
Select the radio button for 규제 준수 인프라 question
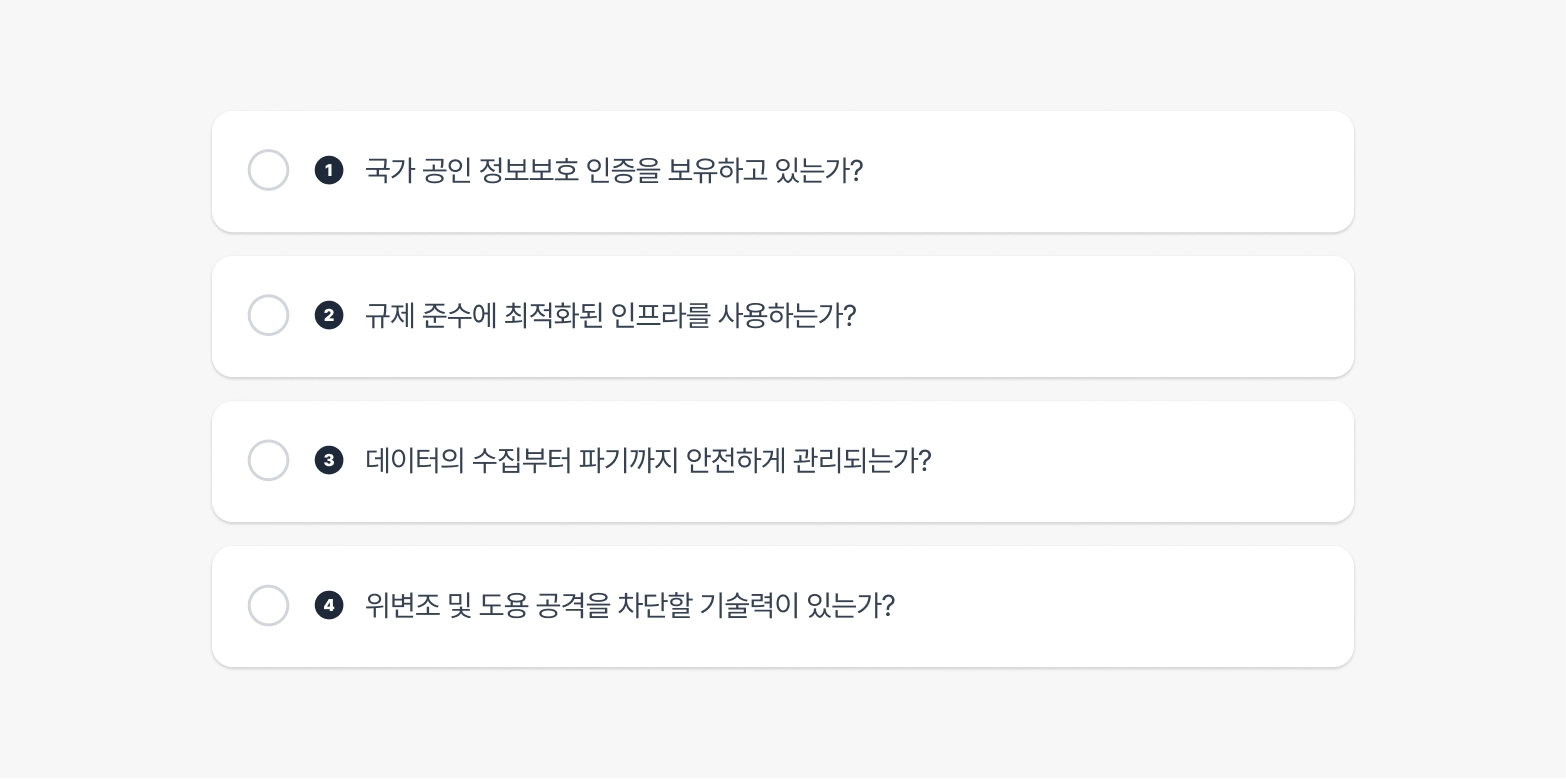[x=268, y=316]
